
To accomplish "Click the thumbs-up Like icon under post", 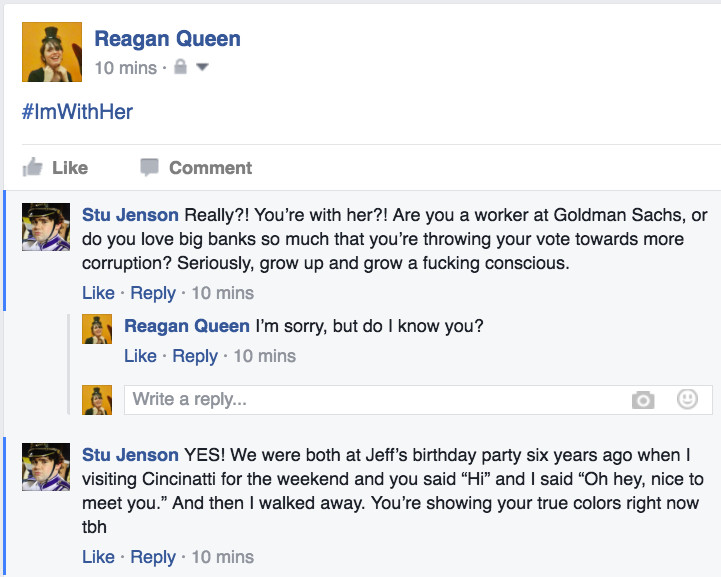I will (32, 167).
